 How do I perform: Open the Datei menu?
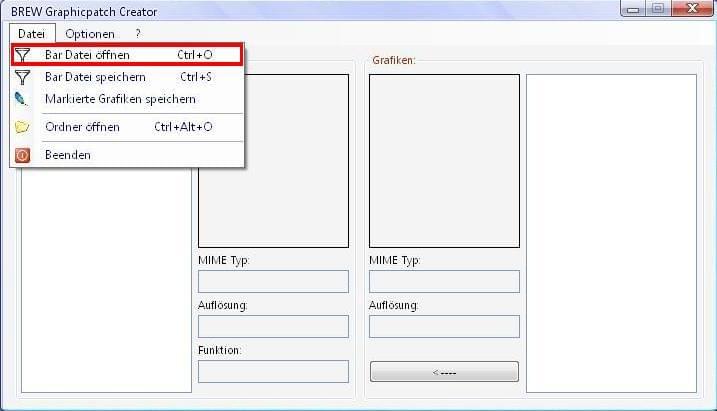point(32,34)
